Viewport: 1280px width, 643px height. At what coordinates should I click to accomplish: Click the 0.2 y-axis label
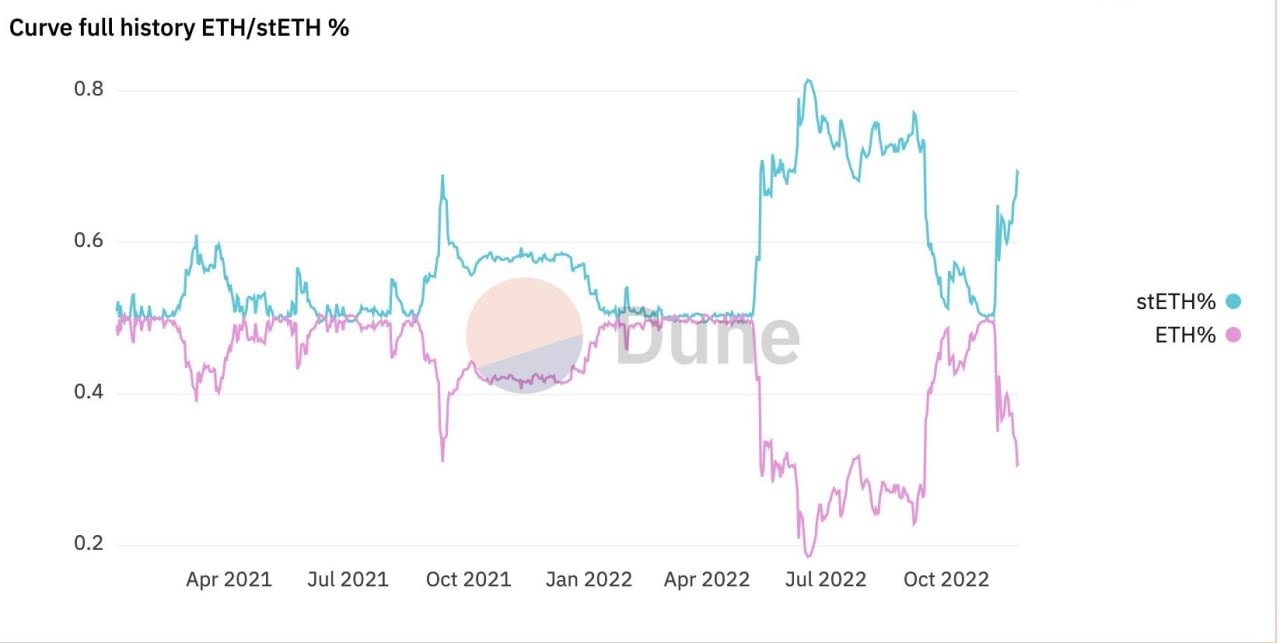90,545
